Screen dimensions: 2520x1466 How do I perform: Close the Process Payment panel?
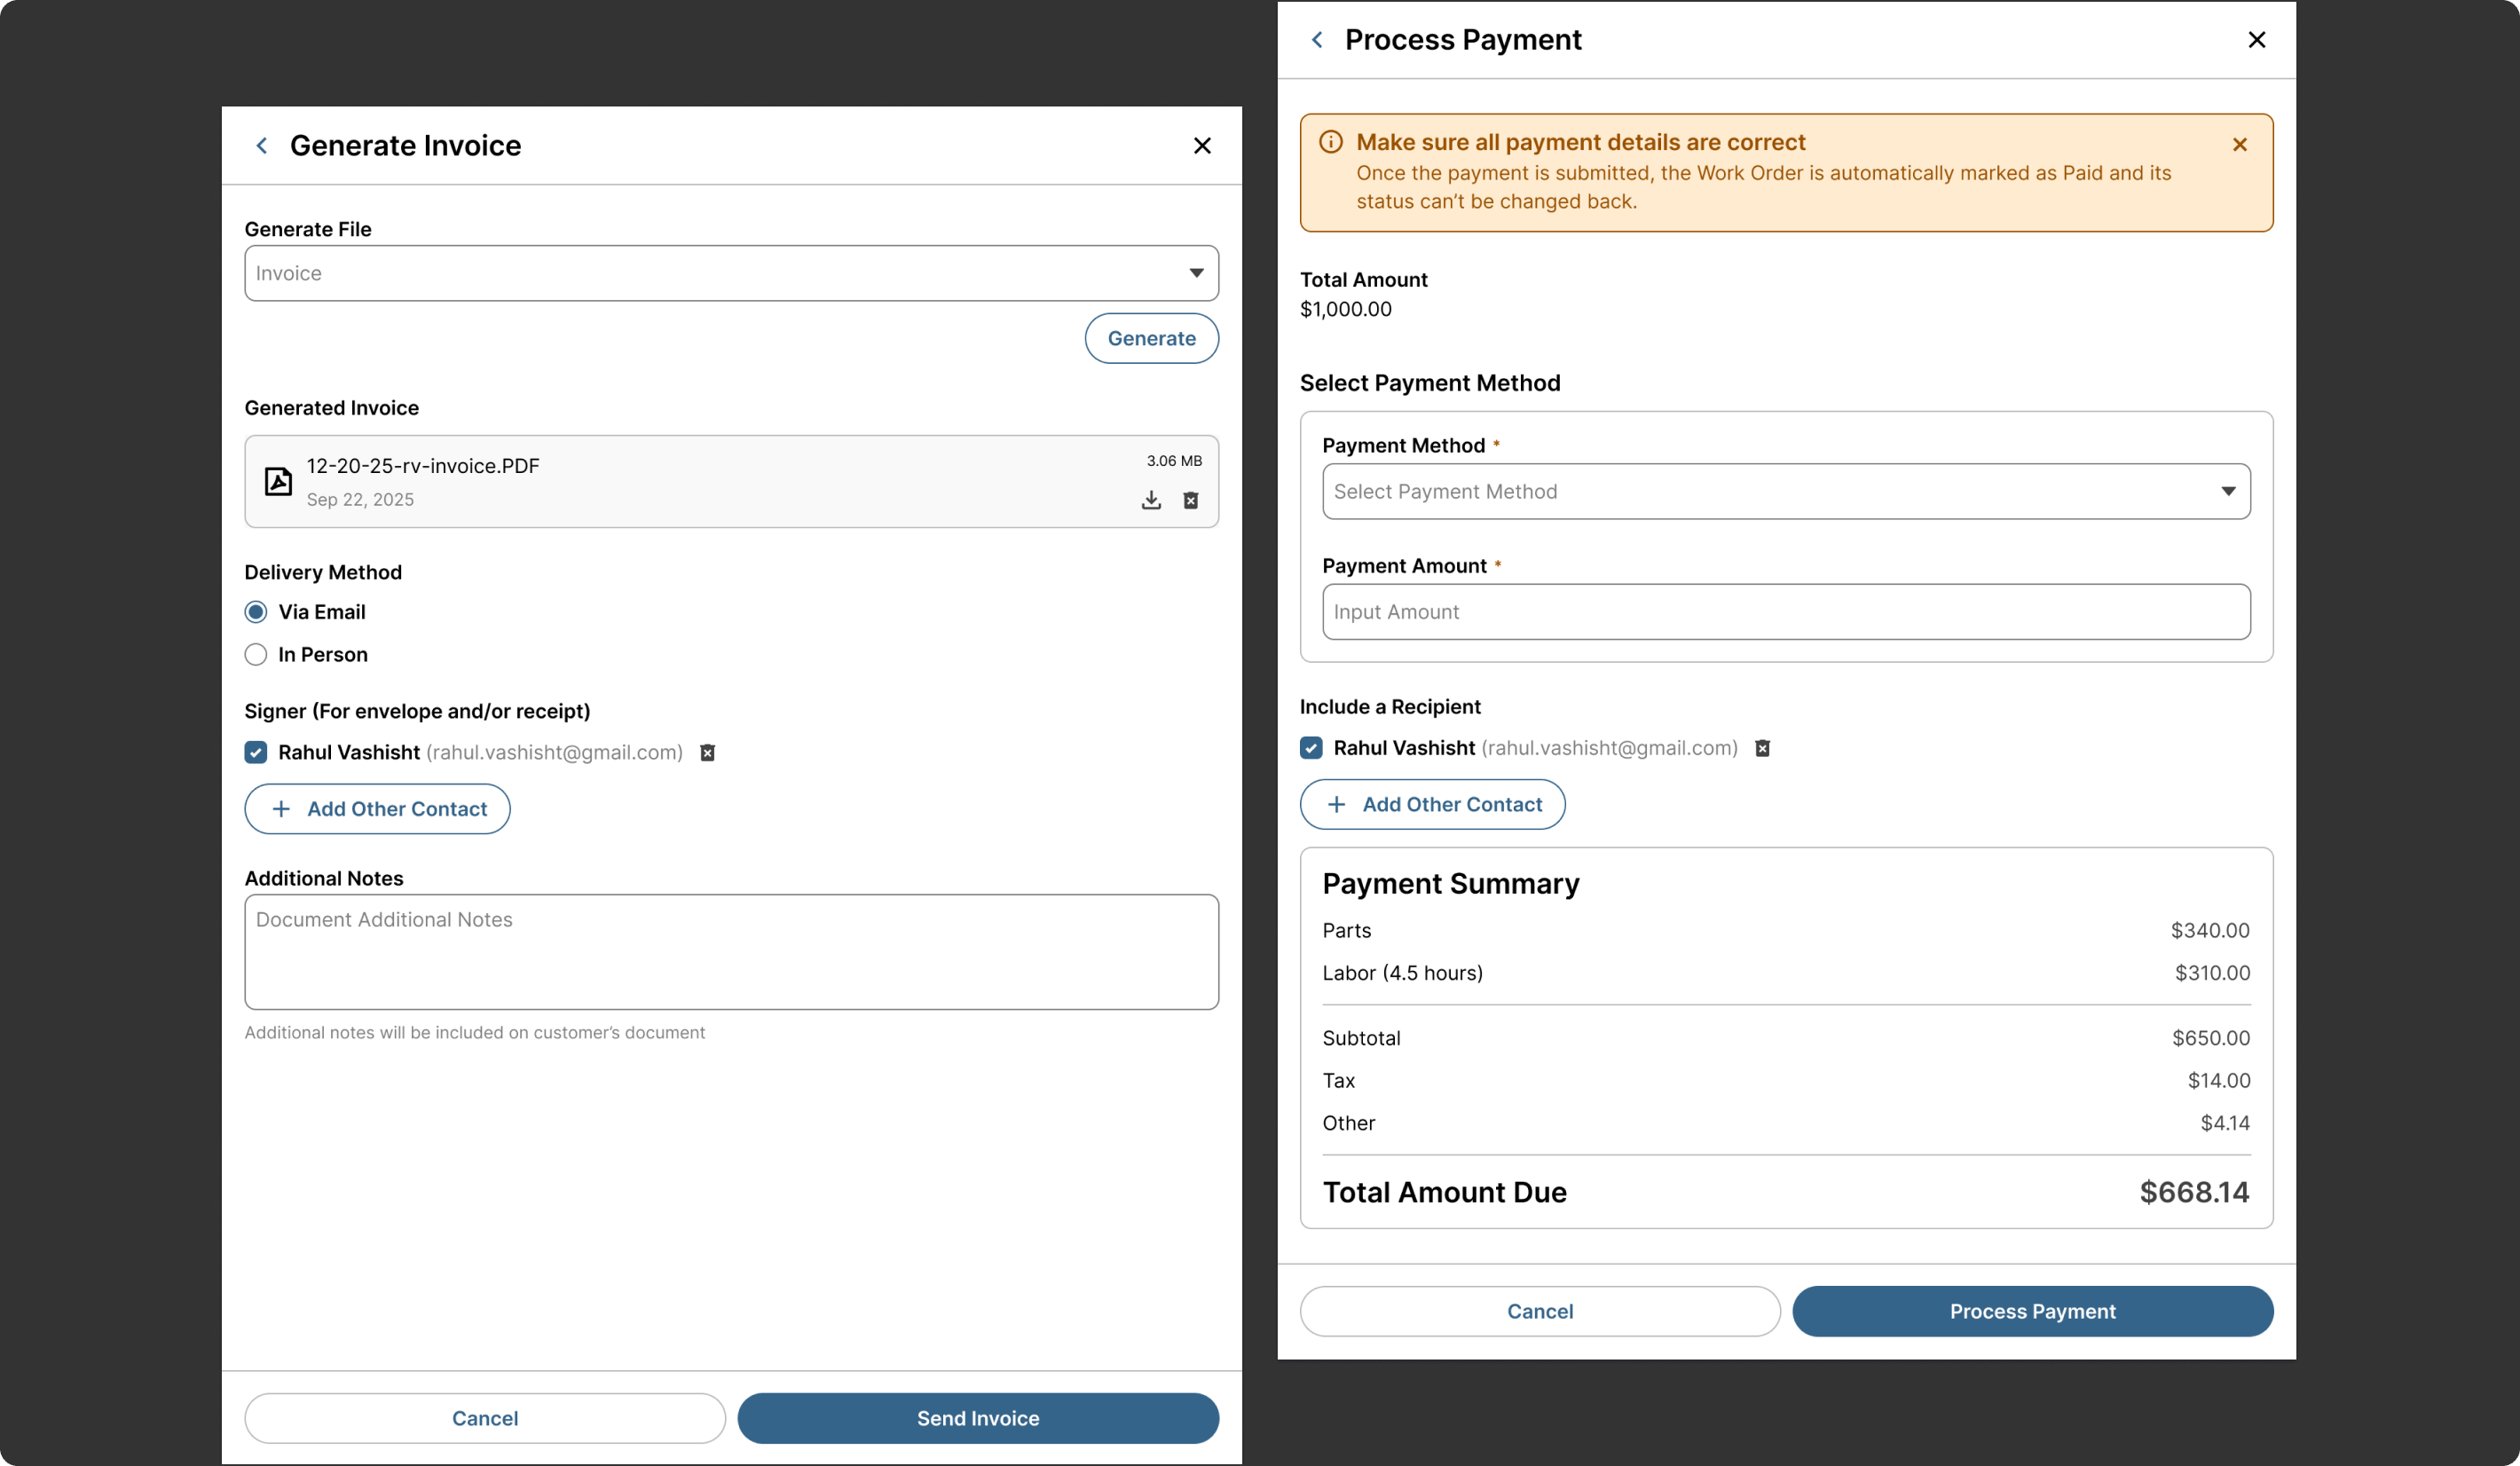pyautogui.click(x=2257, y=40)
